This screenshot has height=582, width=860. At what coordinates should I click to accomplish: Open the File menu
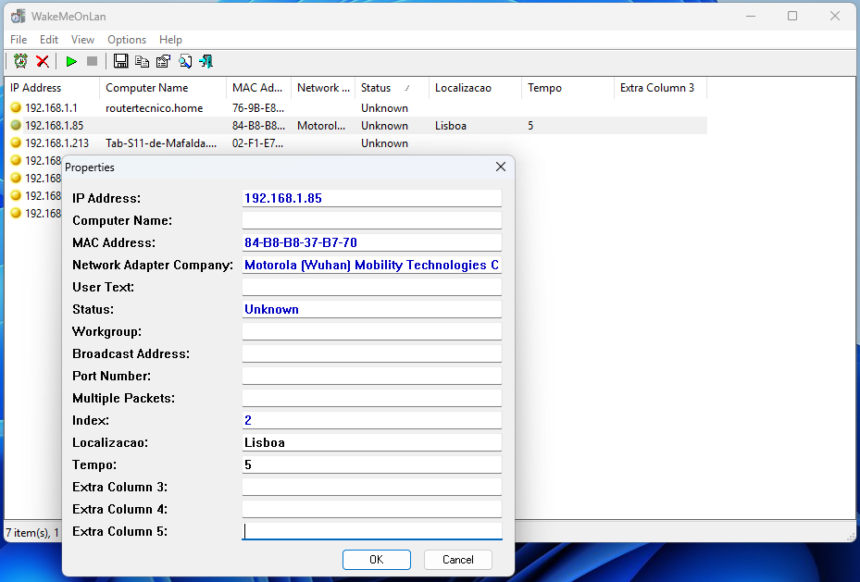coord(17,39)
